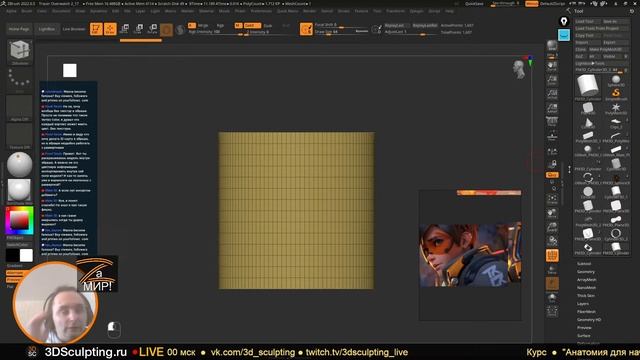The height and width of the screenshot is (360, 640).
Task: Click the Zoom3D icon
Action: (552, 227)
